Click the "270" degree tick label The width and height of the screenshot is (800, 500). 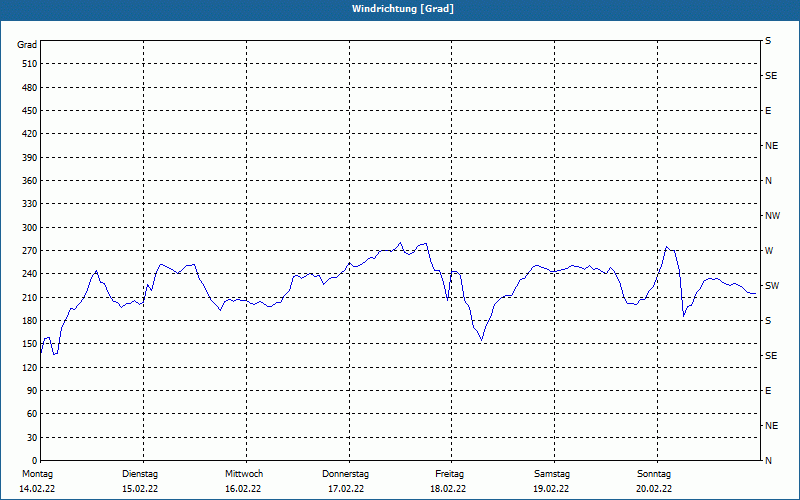(30, 251)
